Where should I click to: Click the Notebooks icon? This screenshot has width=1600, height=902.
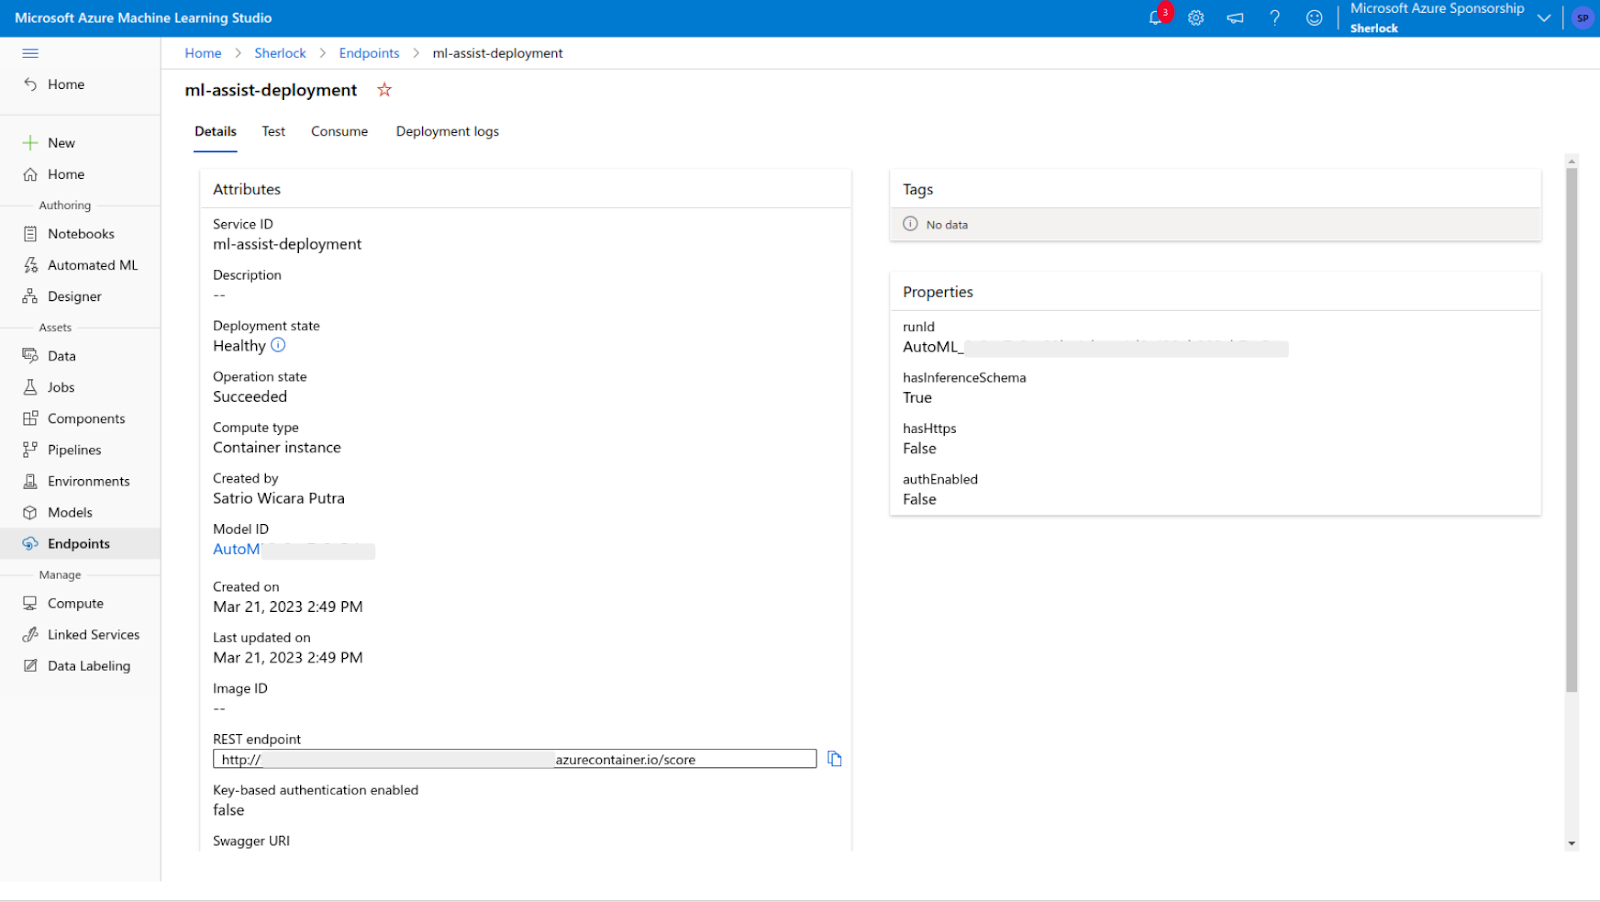click(x=30, y=234)
